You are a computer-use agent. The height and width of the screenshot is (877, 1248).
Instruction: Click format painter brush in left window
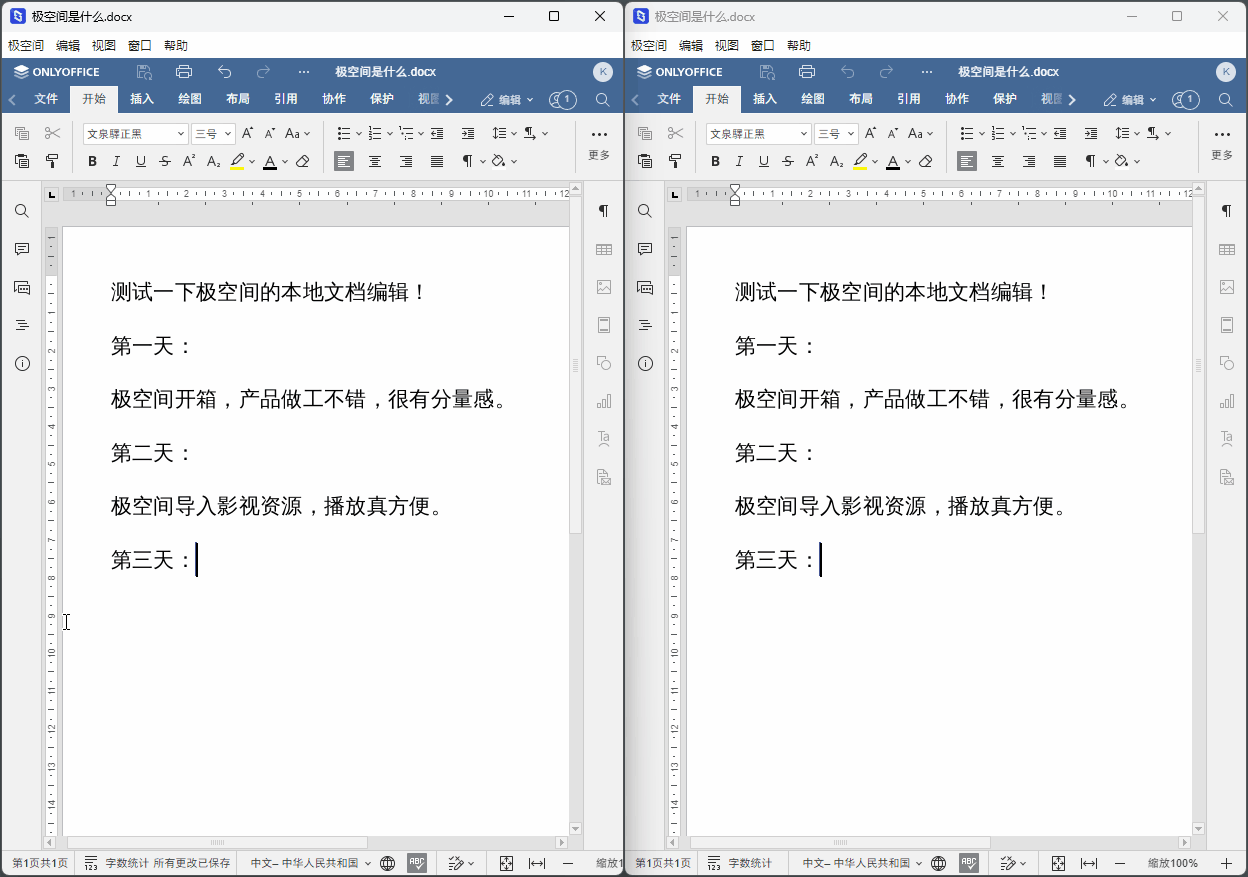pos(52,161)
